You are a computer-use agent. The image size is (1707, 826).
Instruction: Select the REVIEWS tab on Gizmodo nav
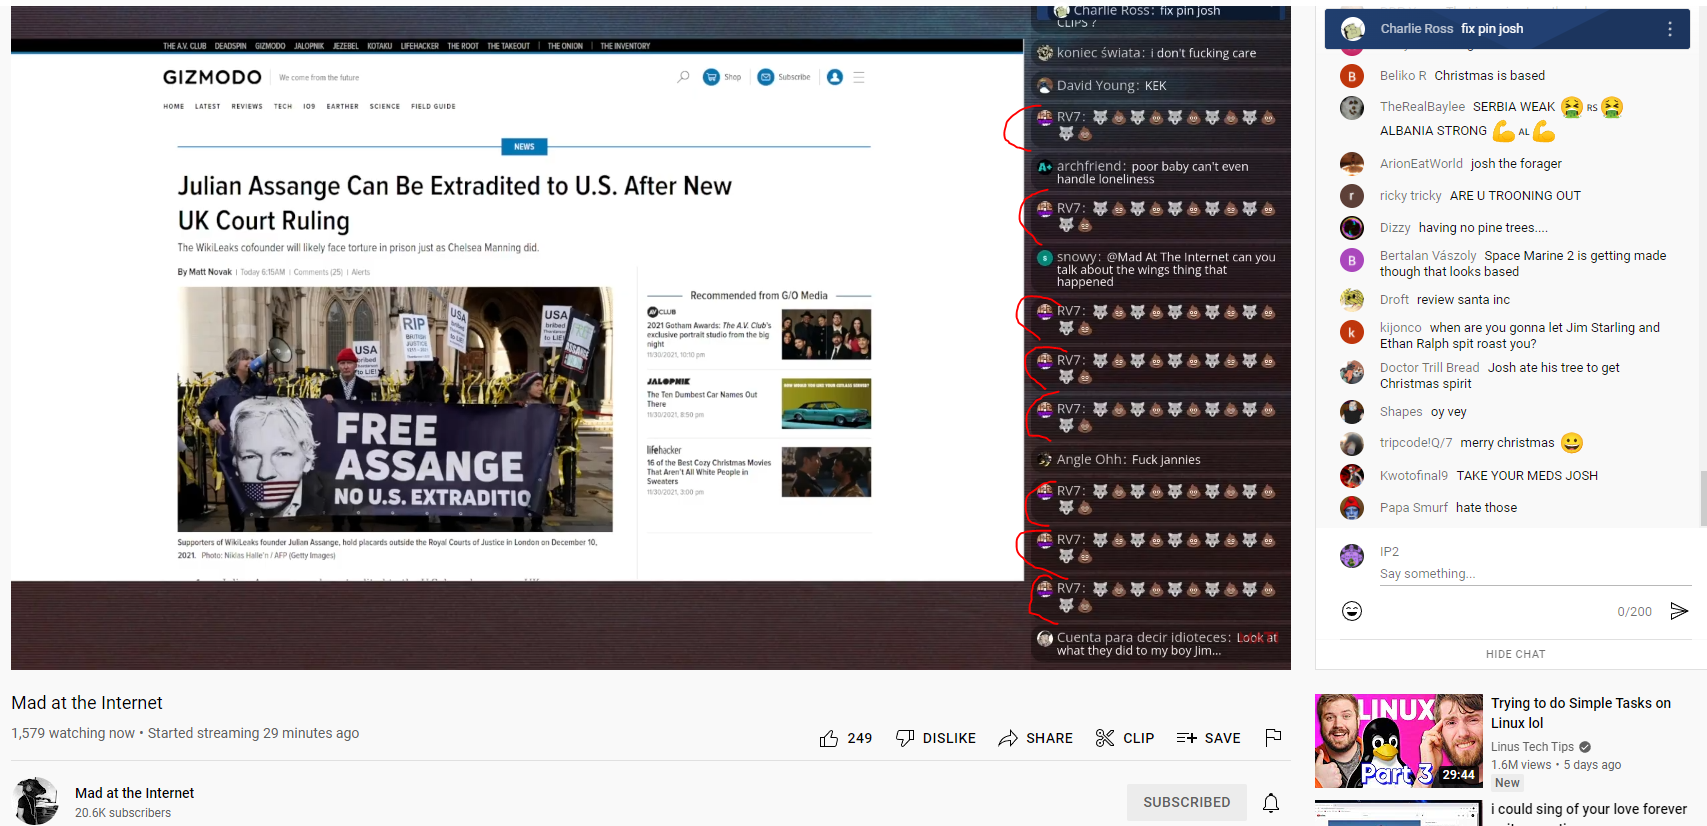tap(247, 106)
